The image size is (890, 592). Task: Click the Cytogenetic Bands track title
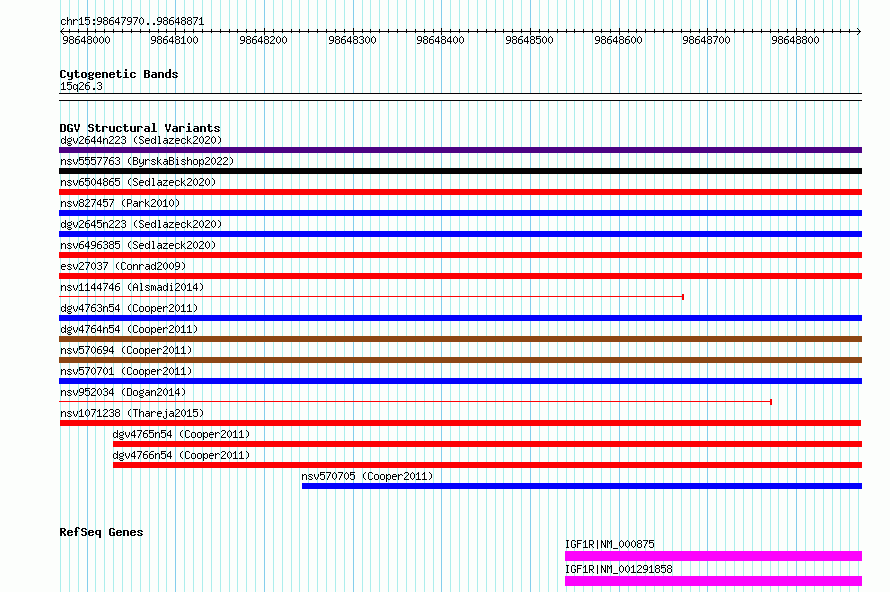click(119, 74)
